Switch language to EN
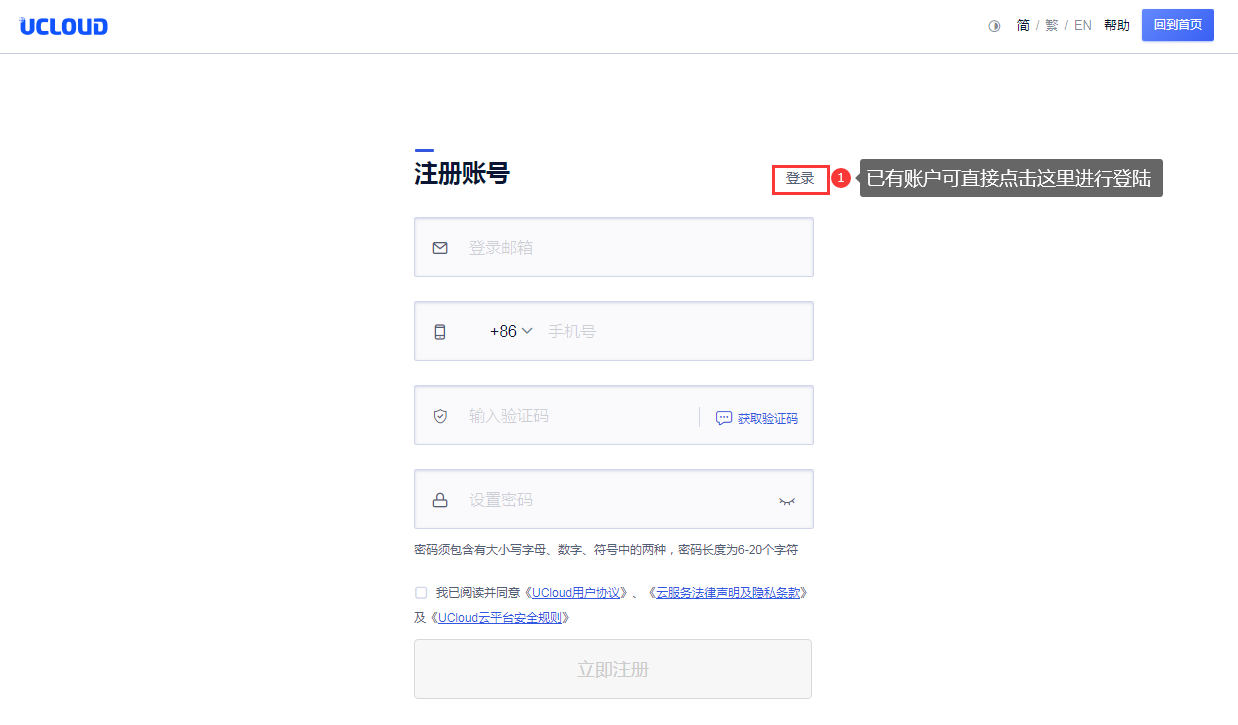 click(x=1083, y=26)
